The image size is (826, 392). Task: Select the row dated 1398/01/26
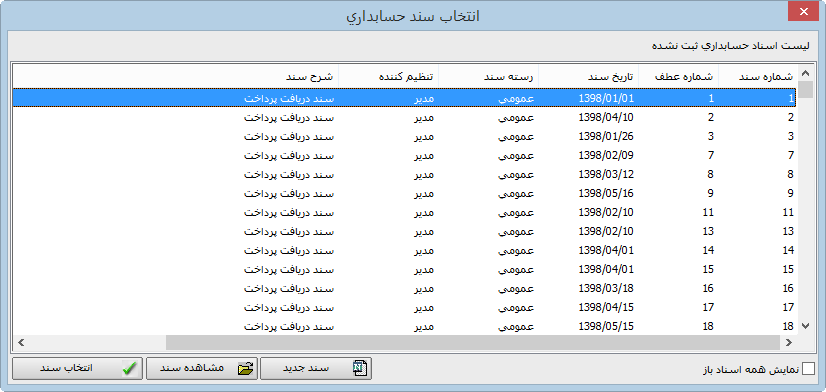click(x=405, y=136)
